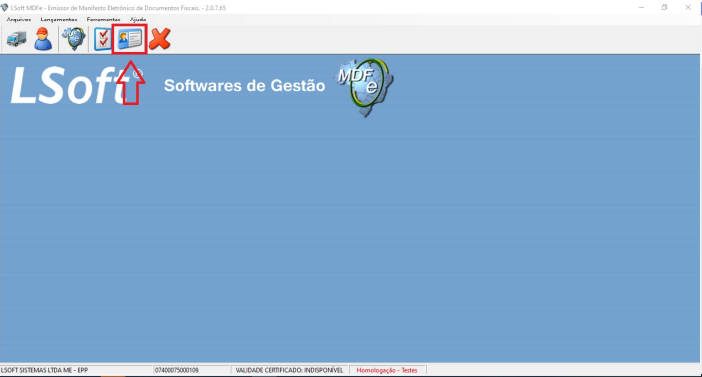The width and height of the screenshot is (702, 377).
Task: Open the Ajuda menu
Action: coord(138,19)
